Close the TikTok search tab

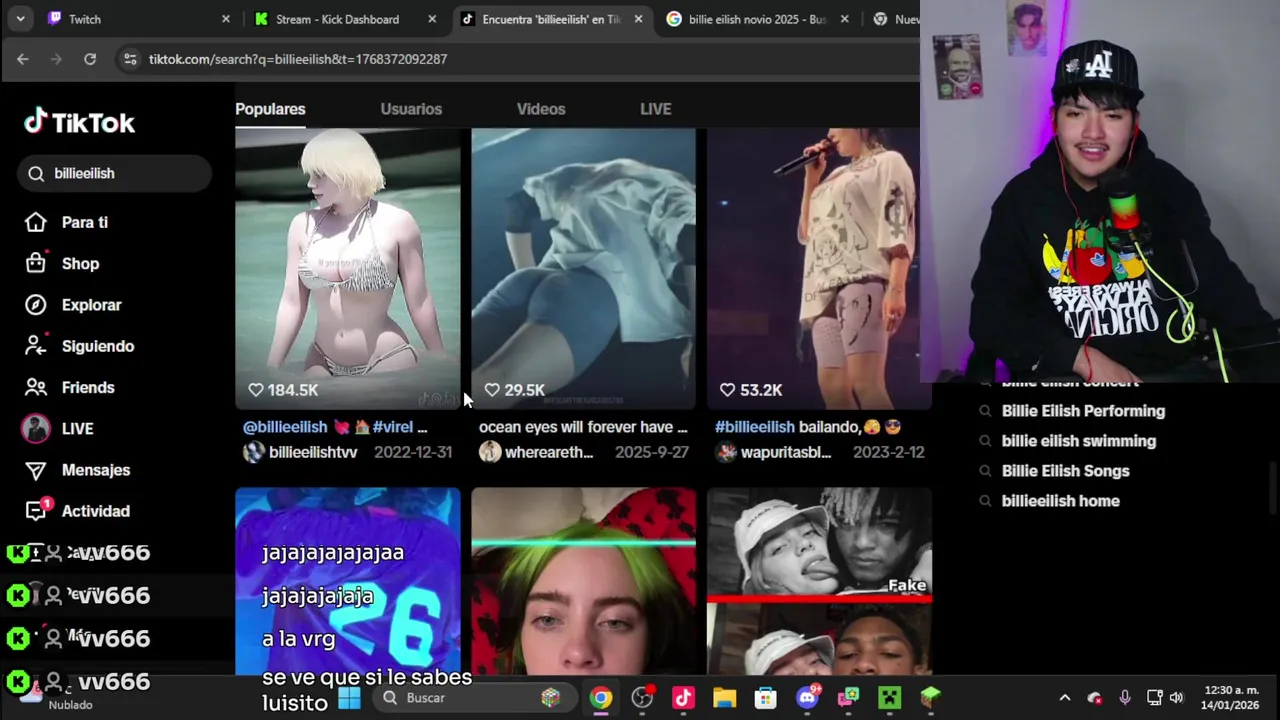pos(638,19)
